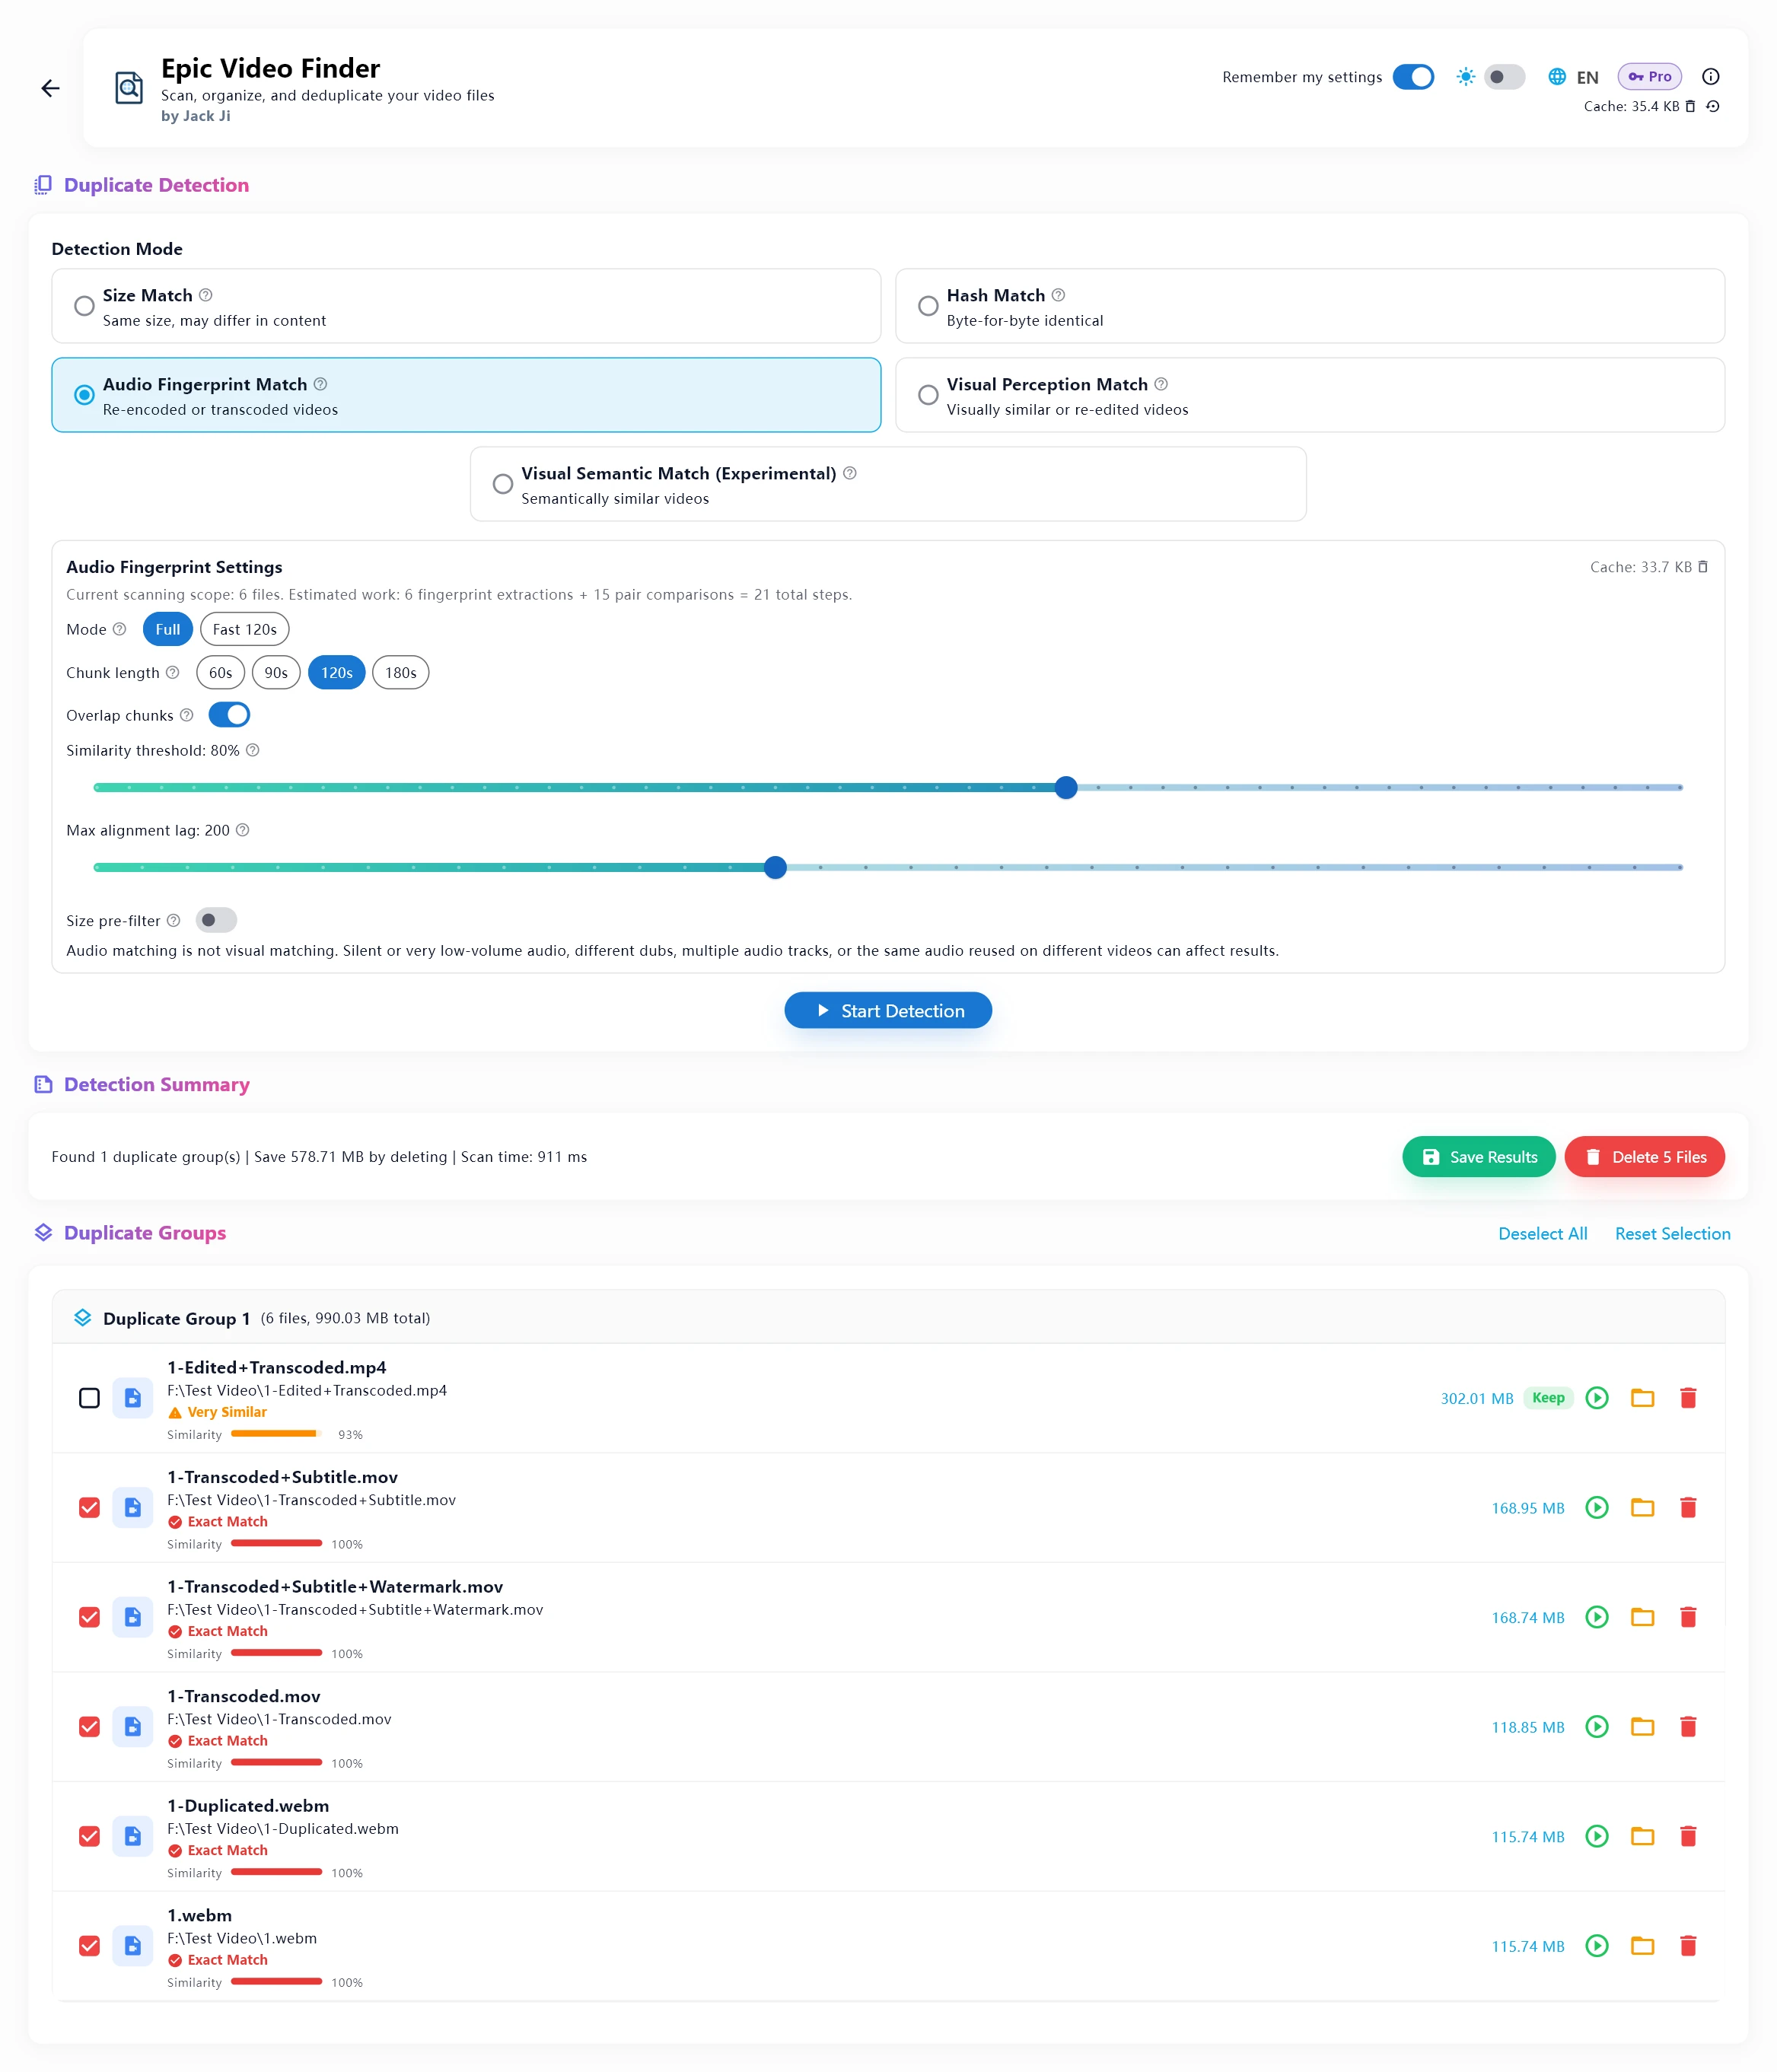Click the Reset Selection link
The width and height of the screenshot is (1777, 2072).
click(1672, 1234)
